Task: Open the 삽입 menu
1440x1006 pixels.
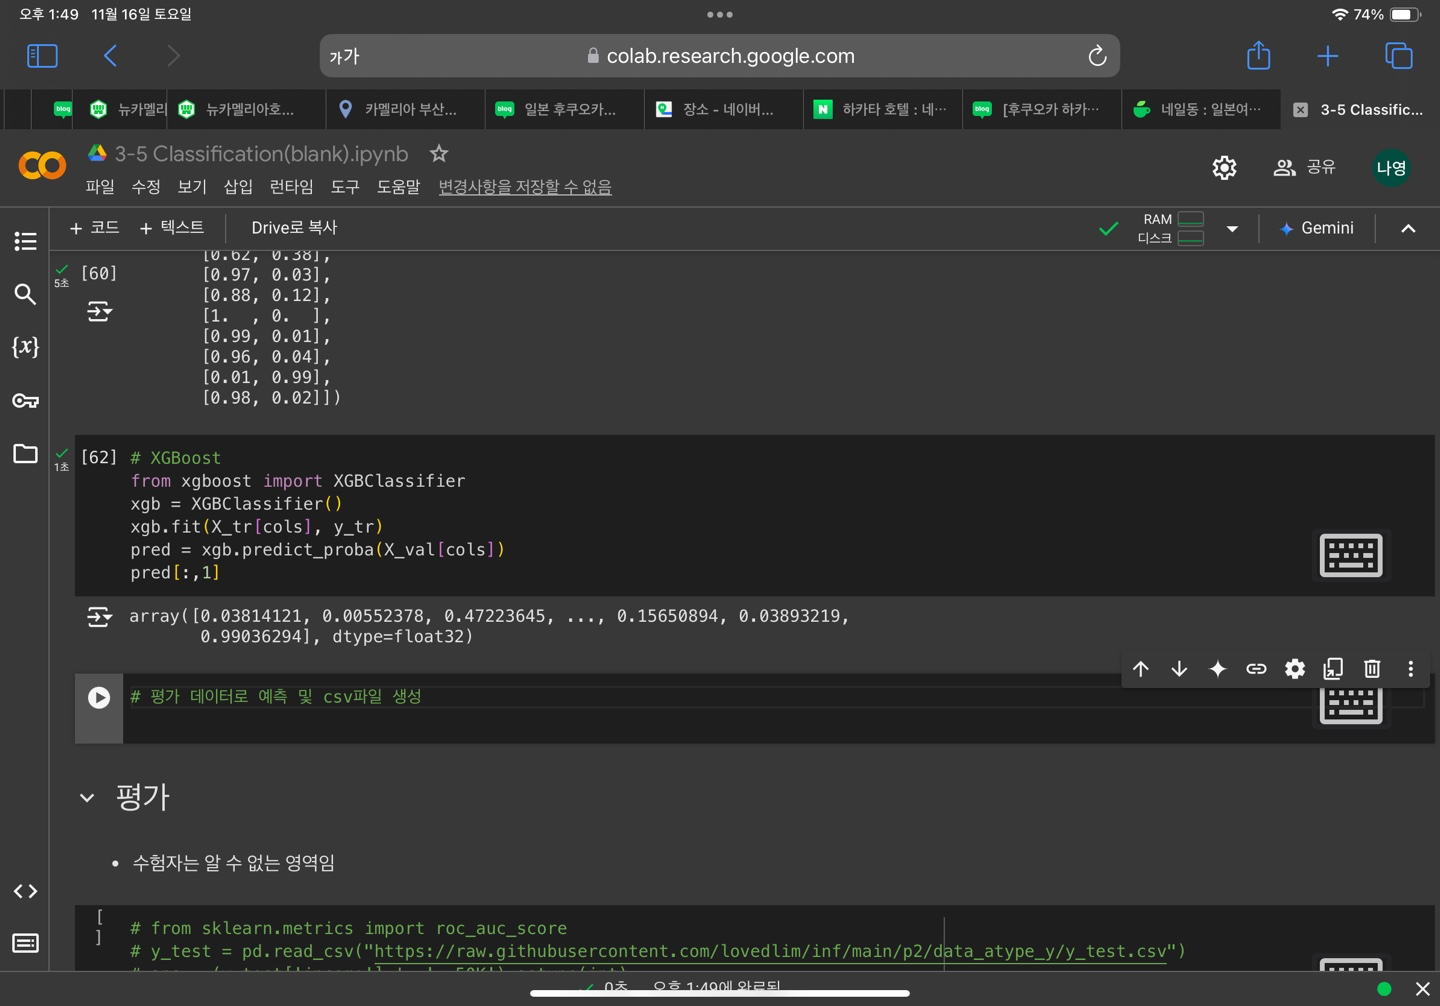Action: point(238,187)
